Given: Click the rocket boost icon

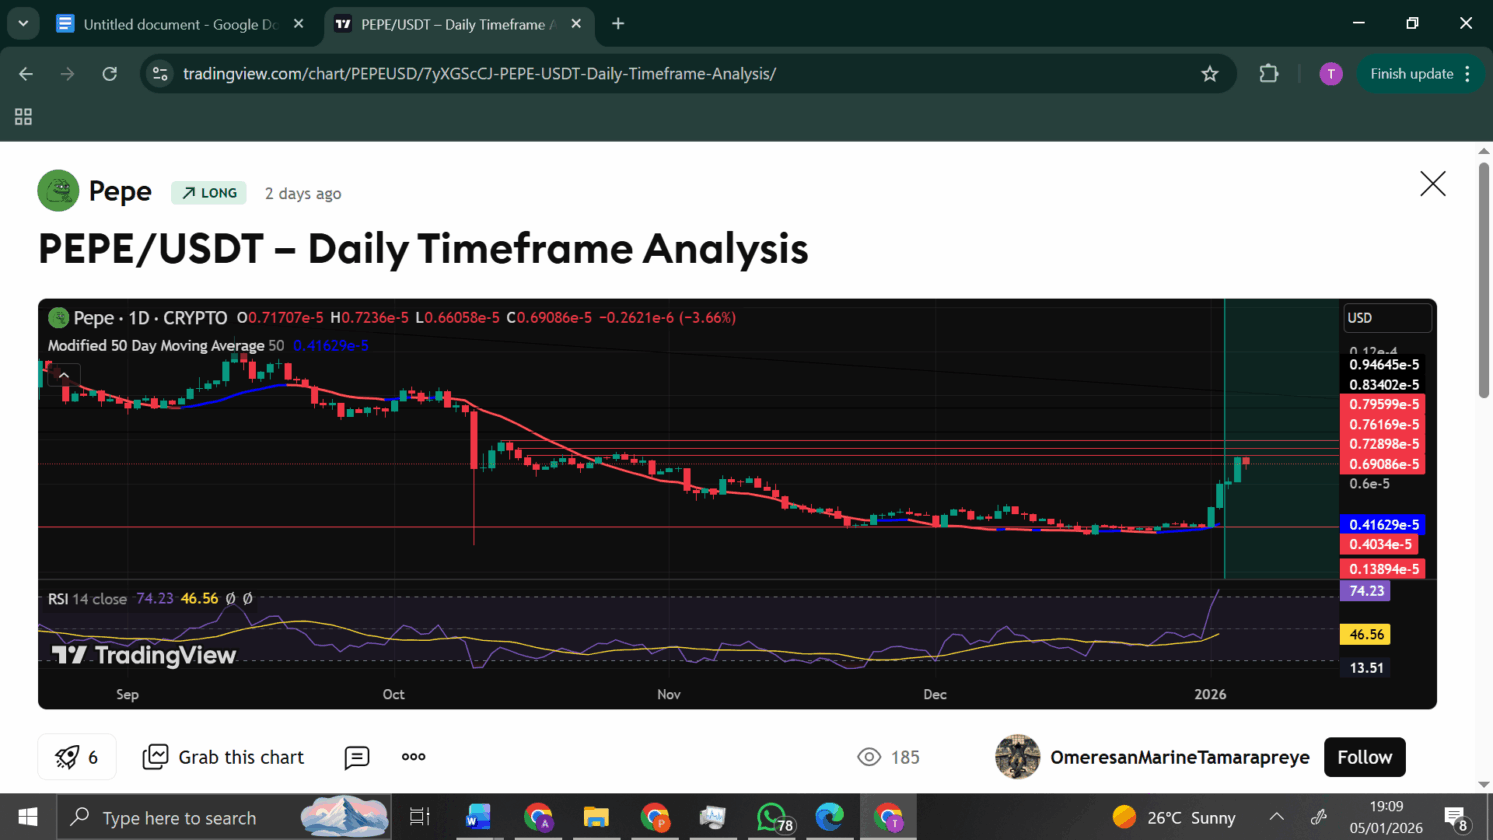Looking at the screenshot, I should click(x=67, y=757).
